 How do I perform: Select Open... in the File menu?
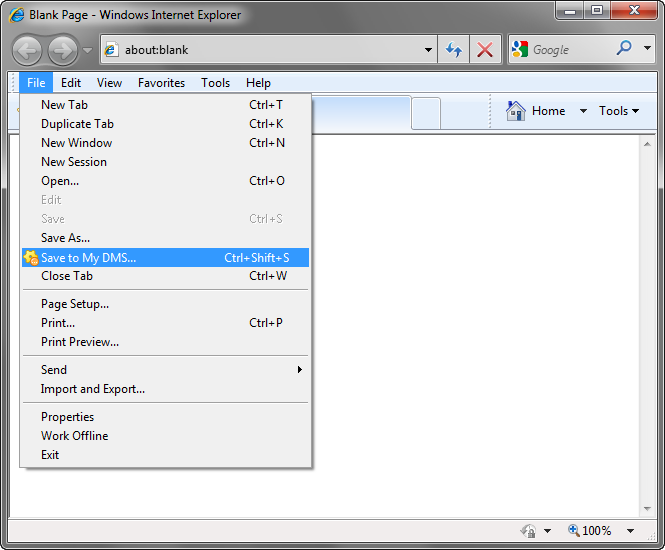(165, 181)
